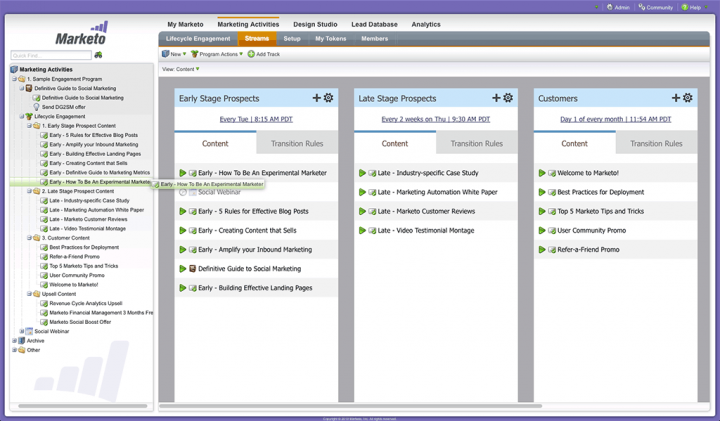The image size is (720, 421).
Task: Click green play arrow for Early - Creating Content that Sells
Action: pyautogui.click(x=183, y=230)
